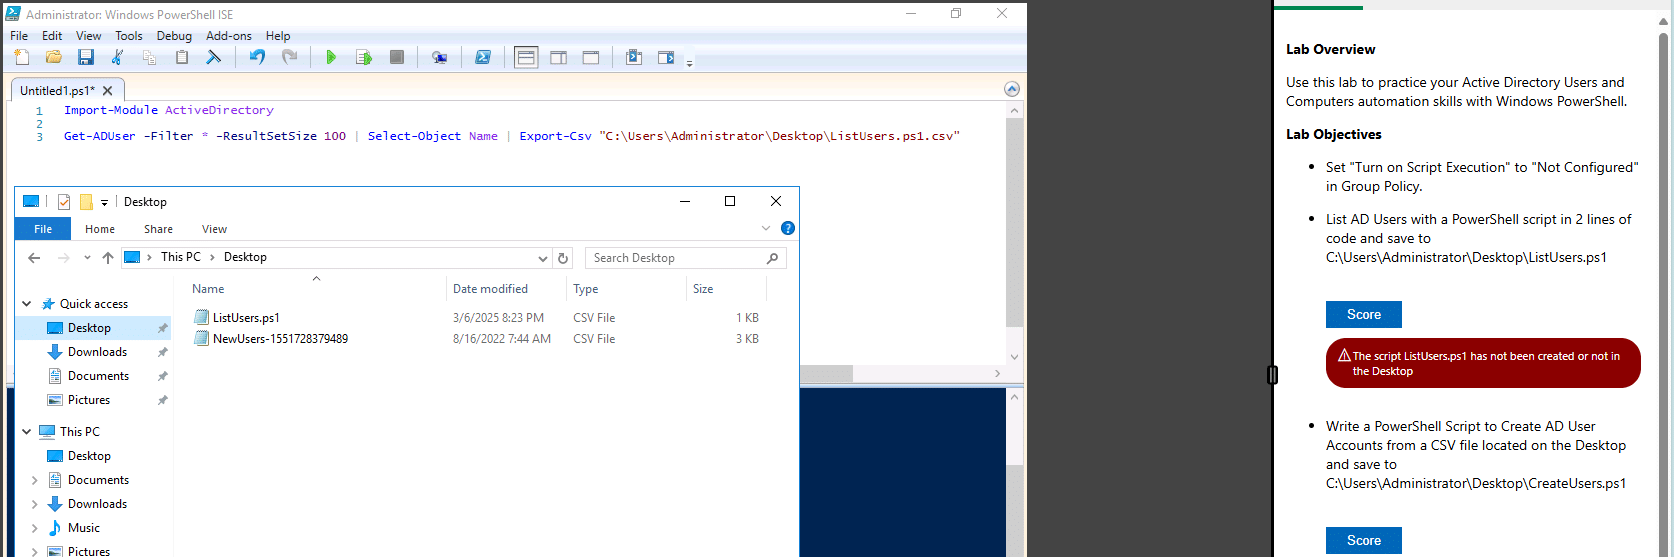Click the Clear Console Pane icon
This screenshot has height=557, width=1674.
click(x=213, y=58)
